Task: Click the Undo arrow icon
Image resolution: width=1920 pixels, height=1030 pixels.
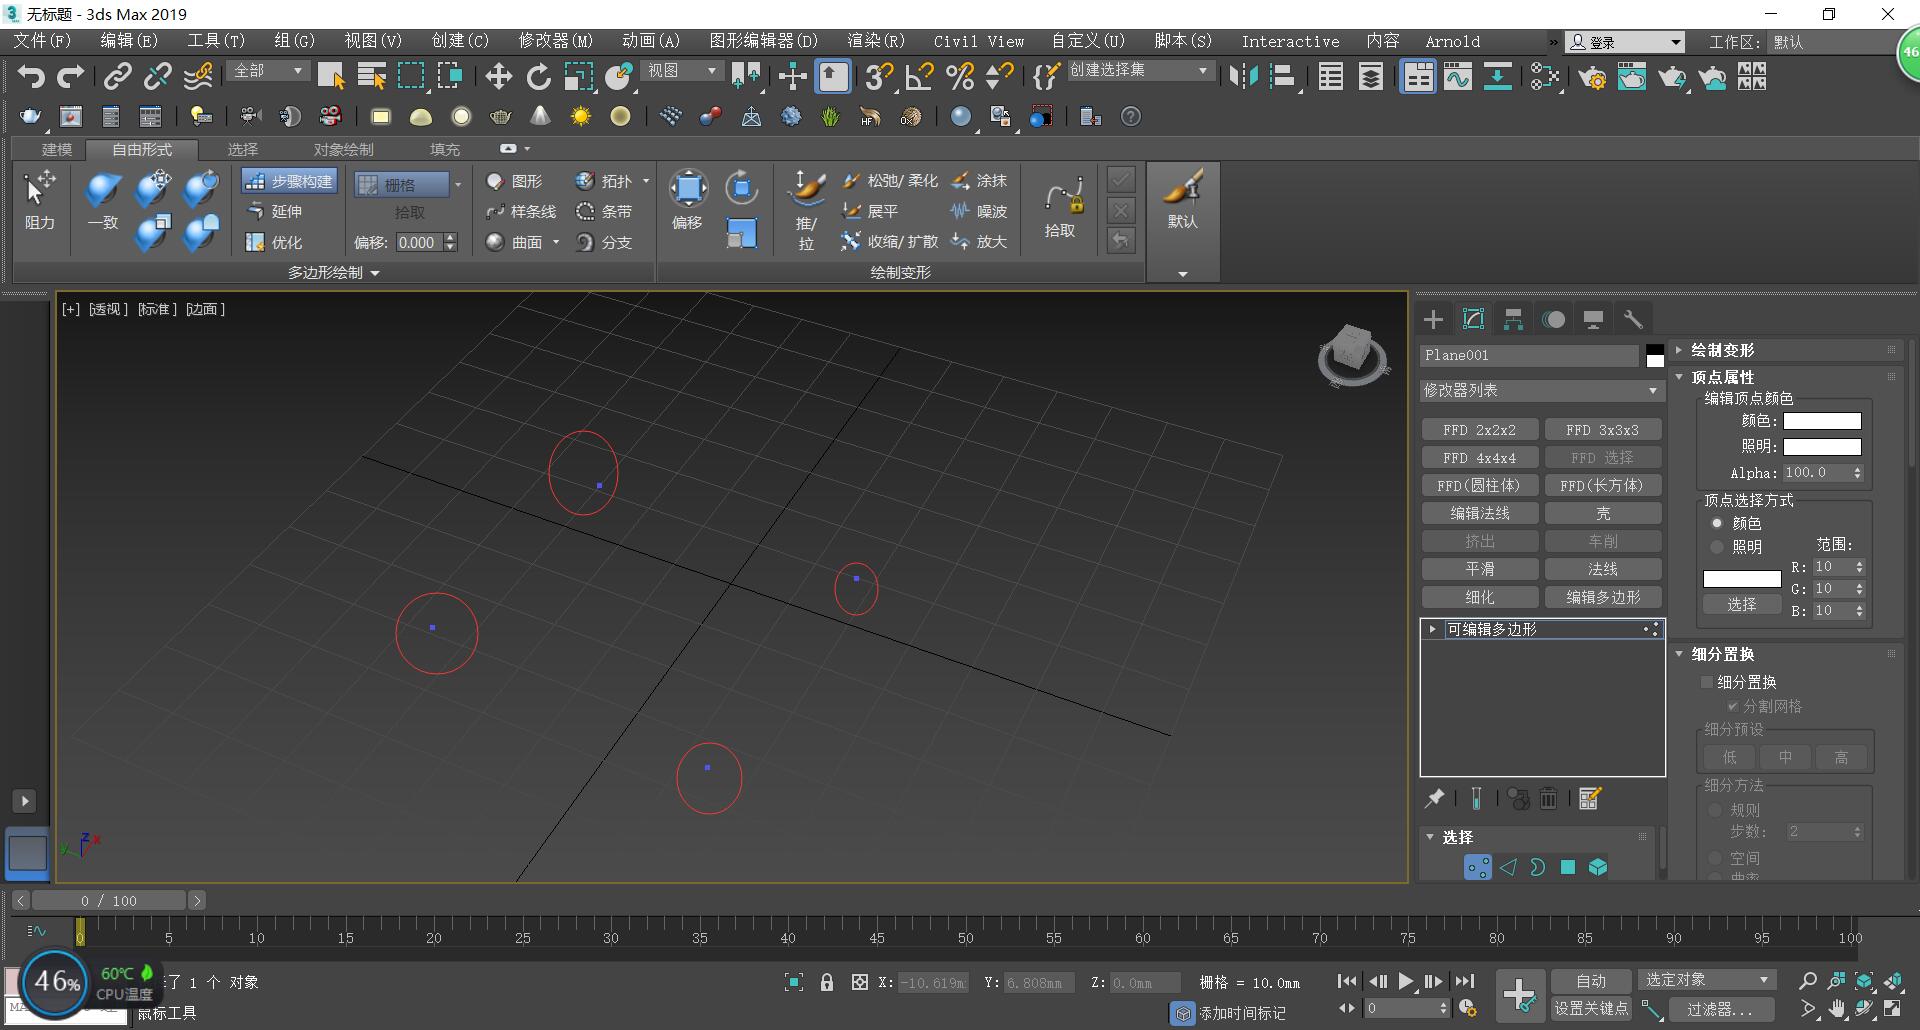Action: tap(32, 77)
